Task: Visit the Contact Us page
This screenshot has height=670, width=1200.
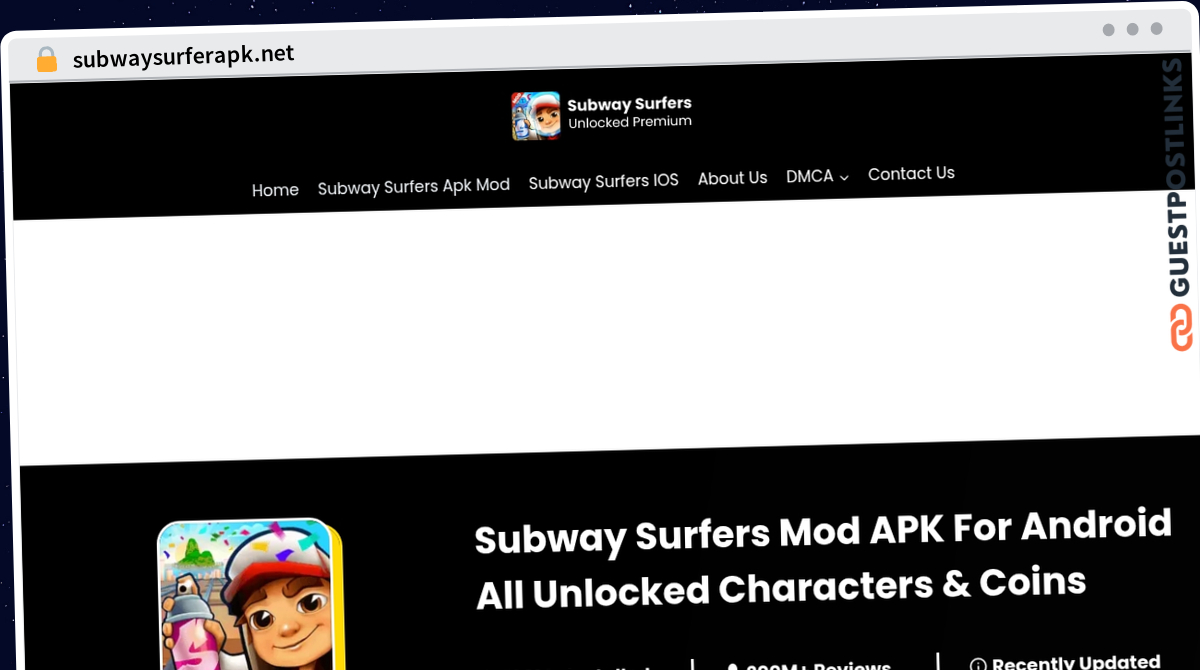Action: [x=911, y=173]
